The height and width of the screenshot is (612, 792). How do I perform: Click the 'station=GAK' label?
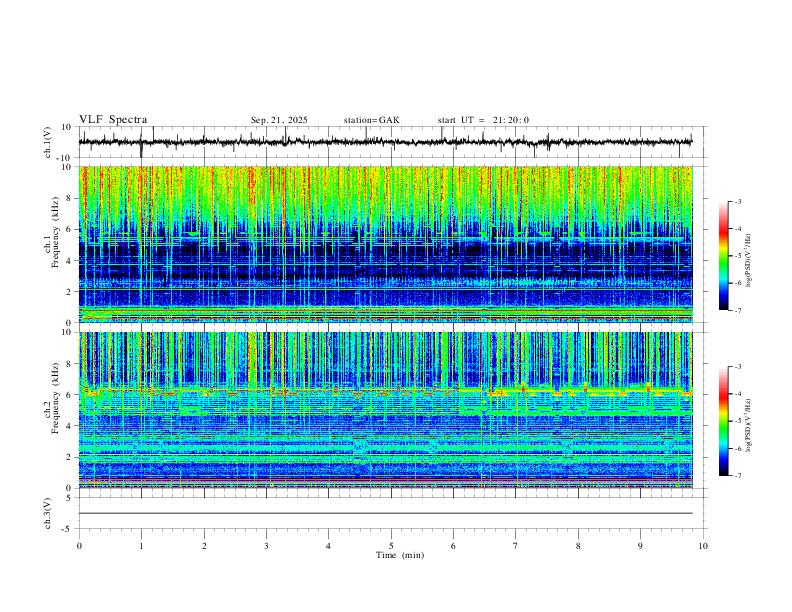coord(371,120)
